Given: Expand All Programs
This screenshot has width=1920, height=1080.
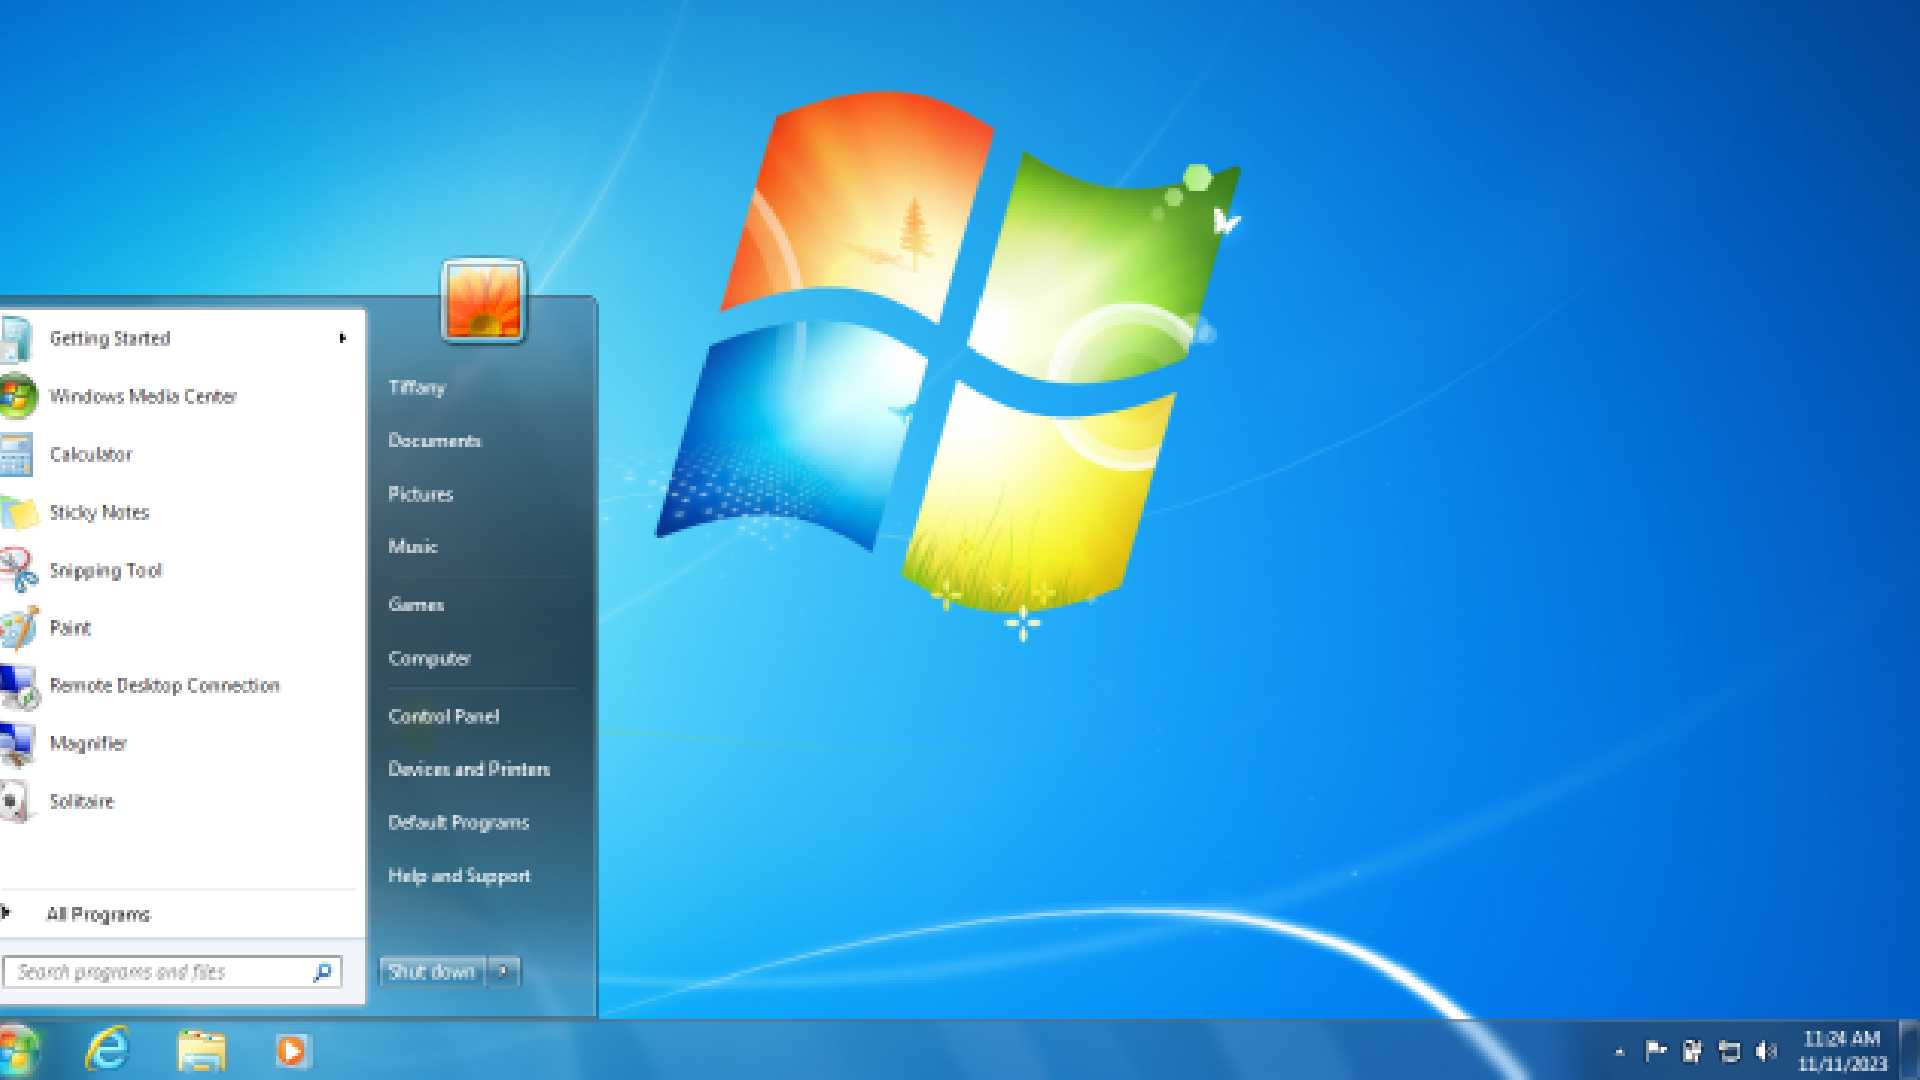Looking at the screenshot, I should pos(99,913).
